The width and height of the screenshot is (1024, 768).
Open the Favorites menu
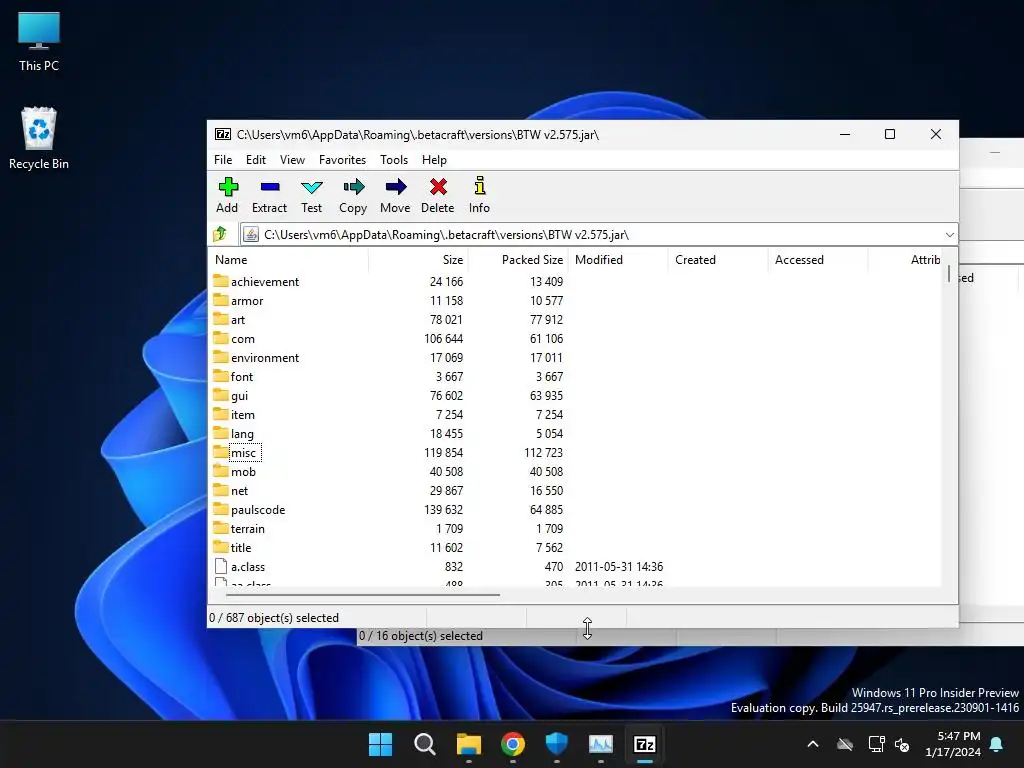[342, 160]
